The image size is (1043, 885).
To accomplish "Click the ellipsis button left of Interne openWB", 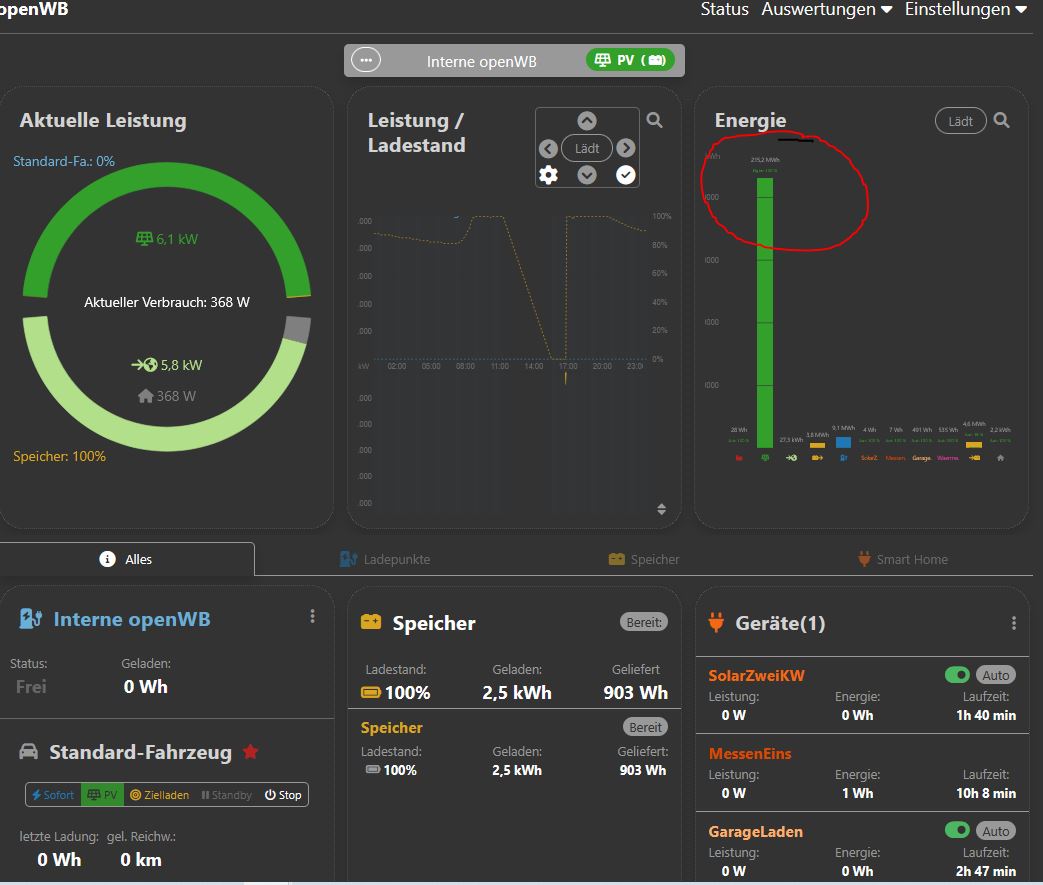I will pyautogui.click(x=366, y=61).
